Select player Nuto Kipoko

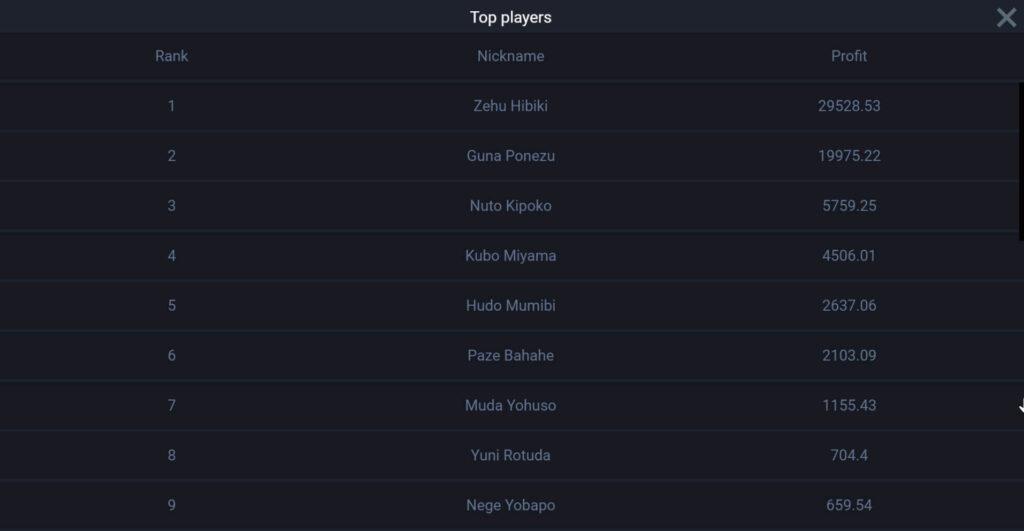tap(510, 206)
